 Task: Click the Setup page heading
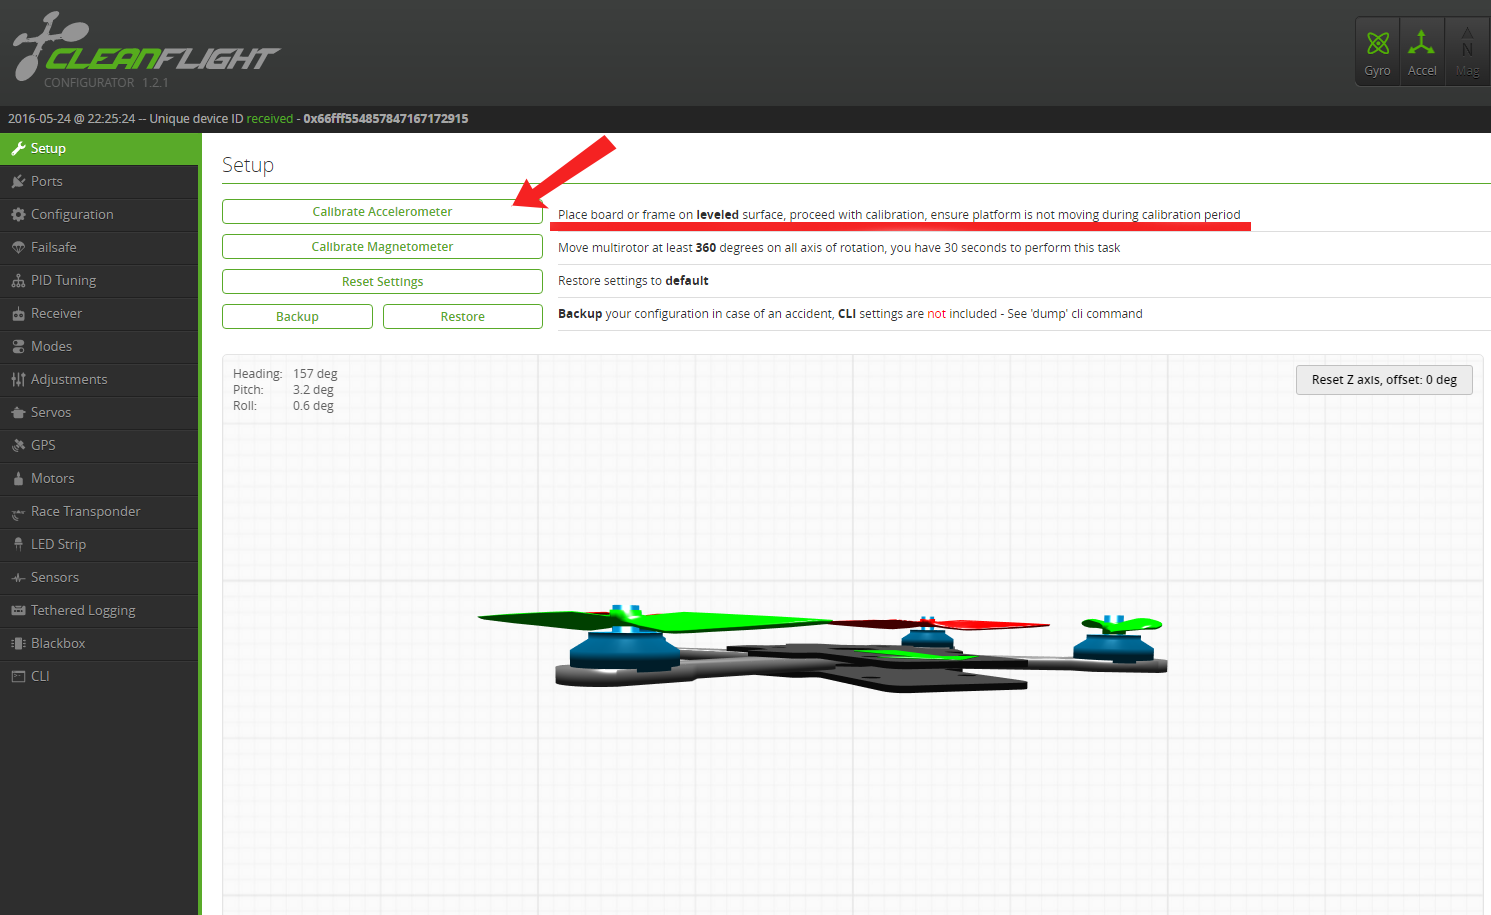pos(248,166)
